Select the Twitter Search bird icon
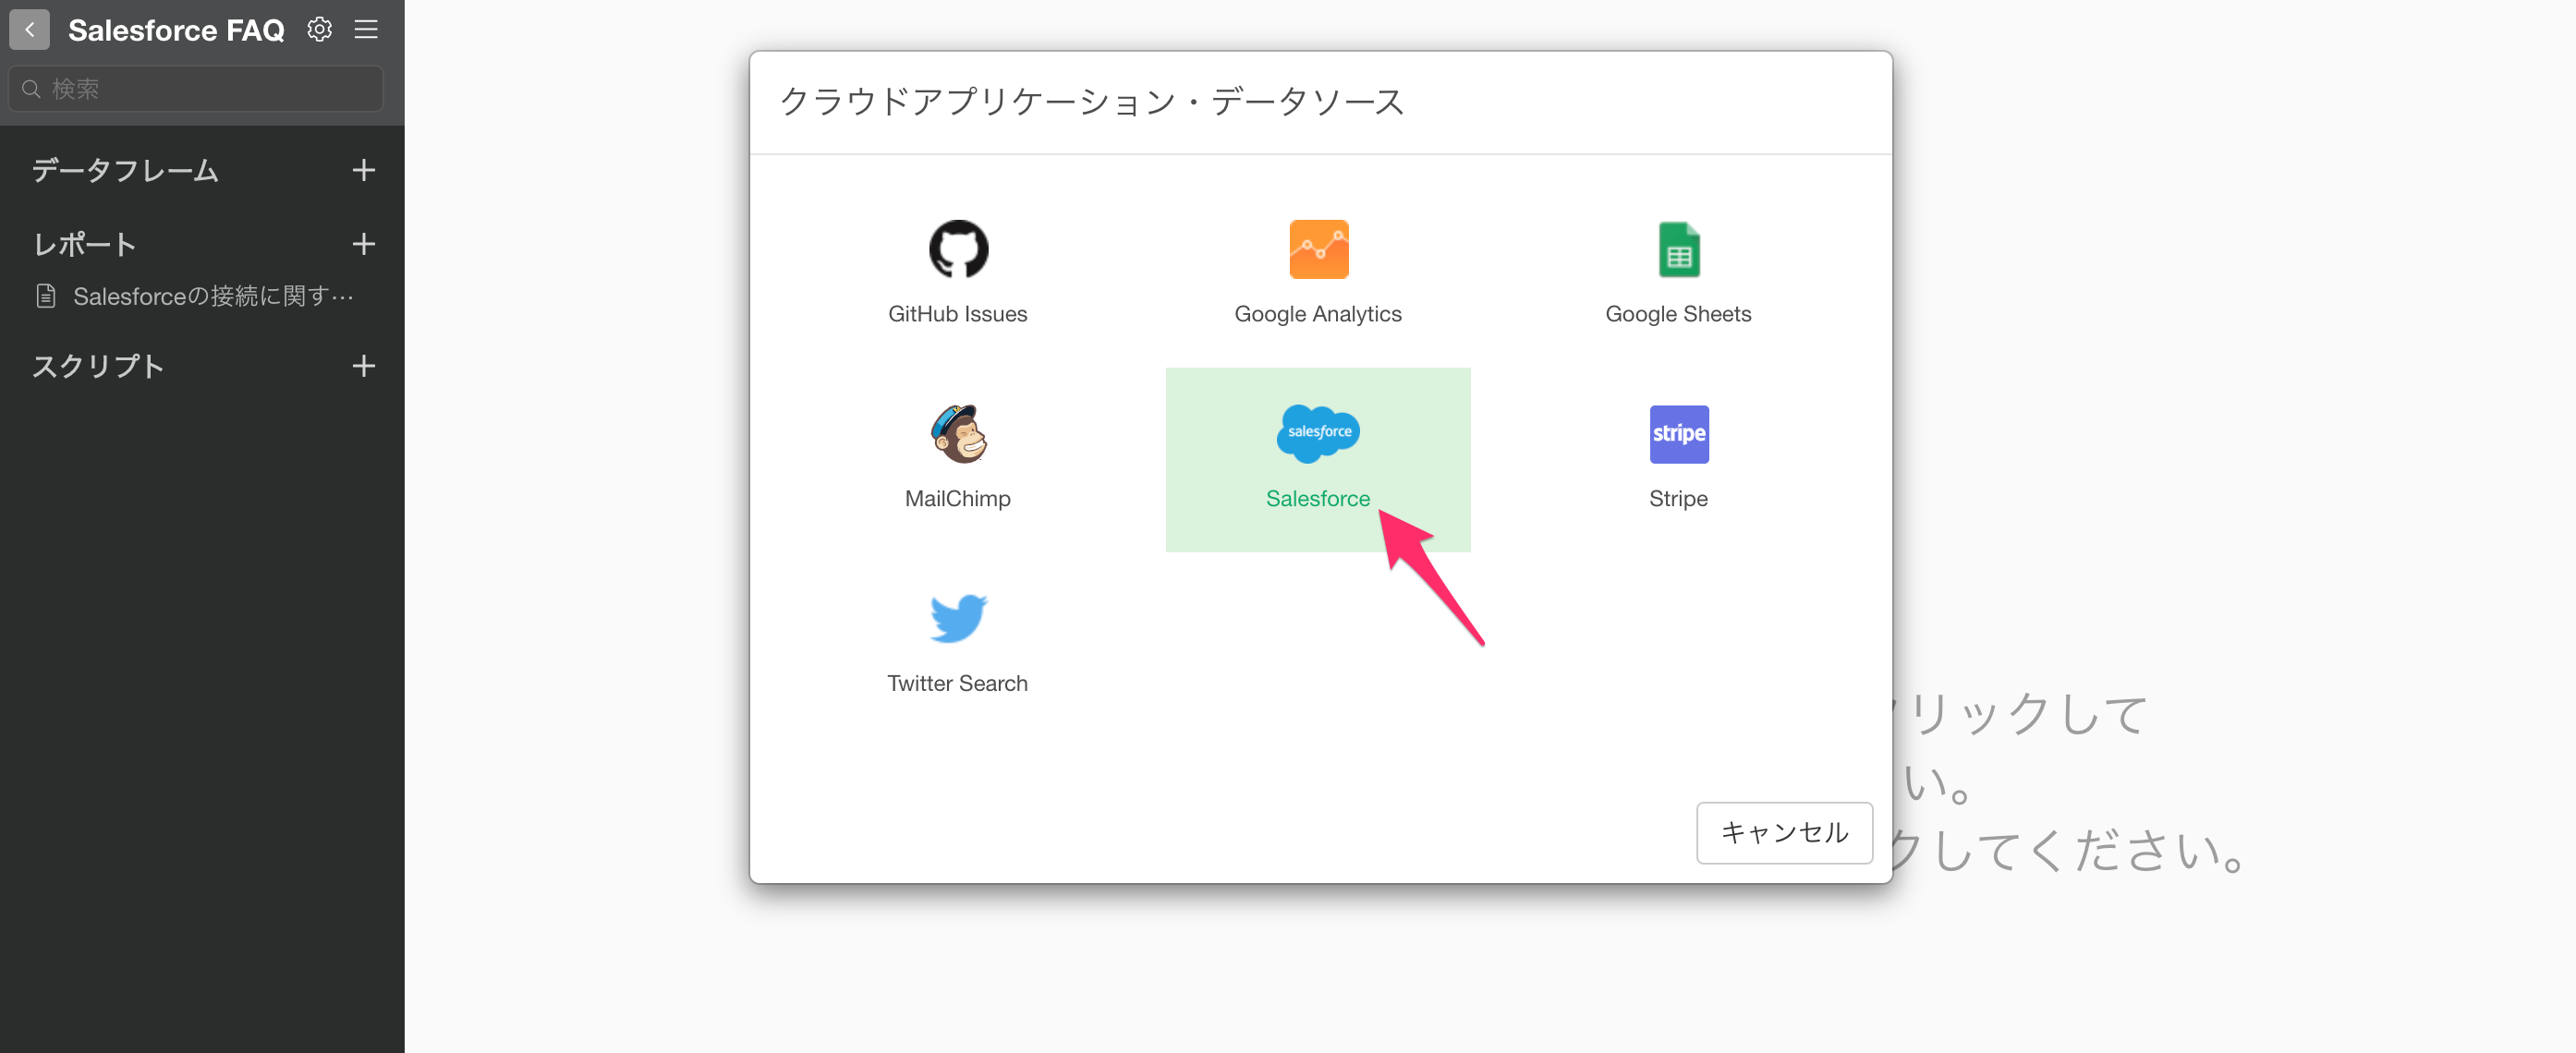 (958, 618)
